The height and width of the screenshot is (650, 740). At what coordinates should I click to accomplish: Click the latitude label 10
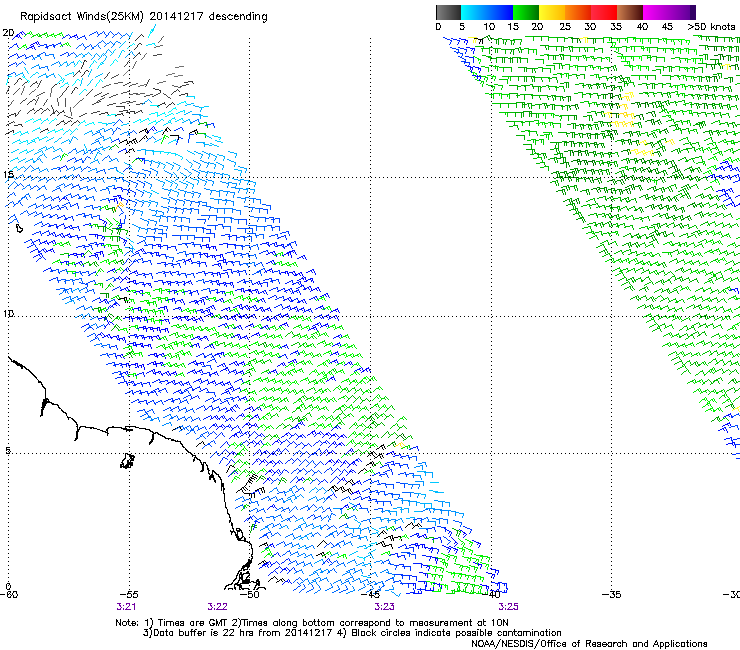pos(8,313)
